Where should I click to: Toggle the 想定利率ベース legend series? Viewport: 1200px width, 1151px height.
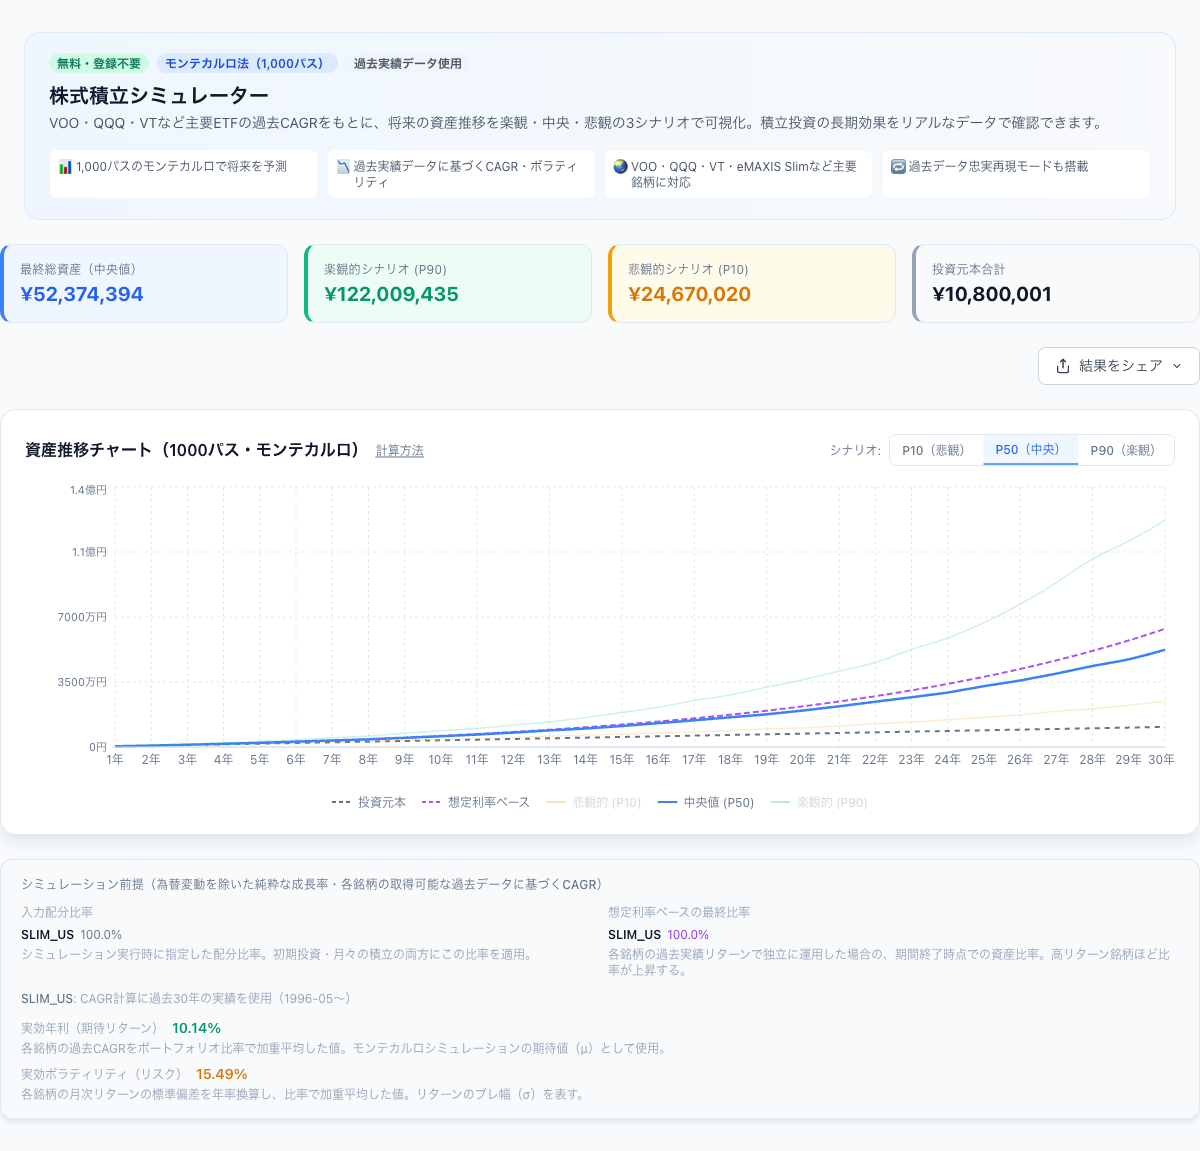click(x=476, y=802)
